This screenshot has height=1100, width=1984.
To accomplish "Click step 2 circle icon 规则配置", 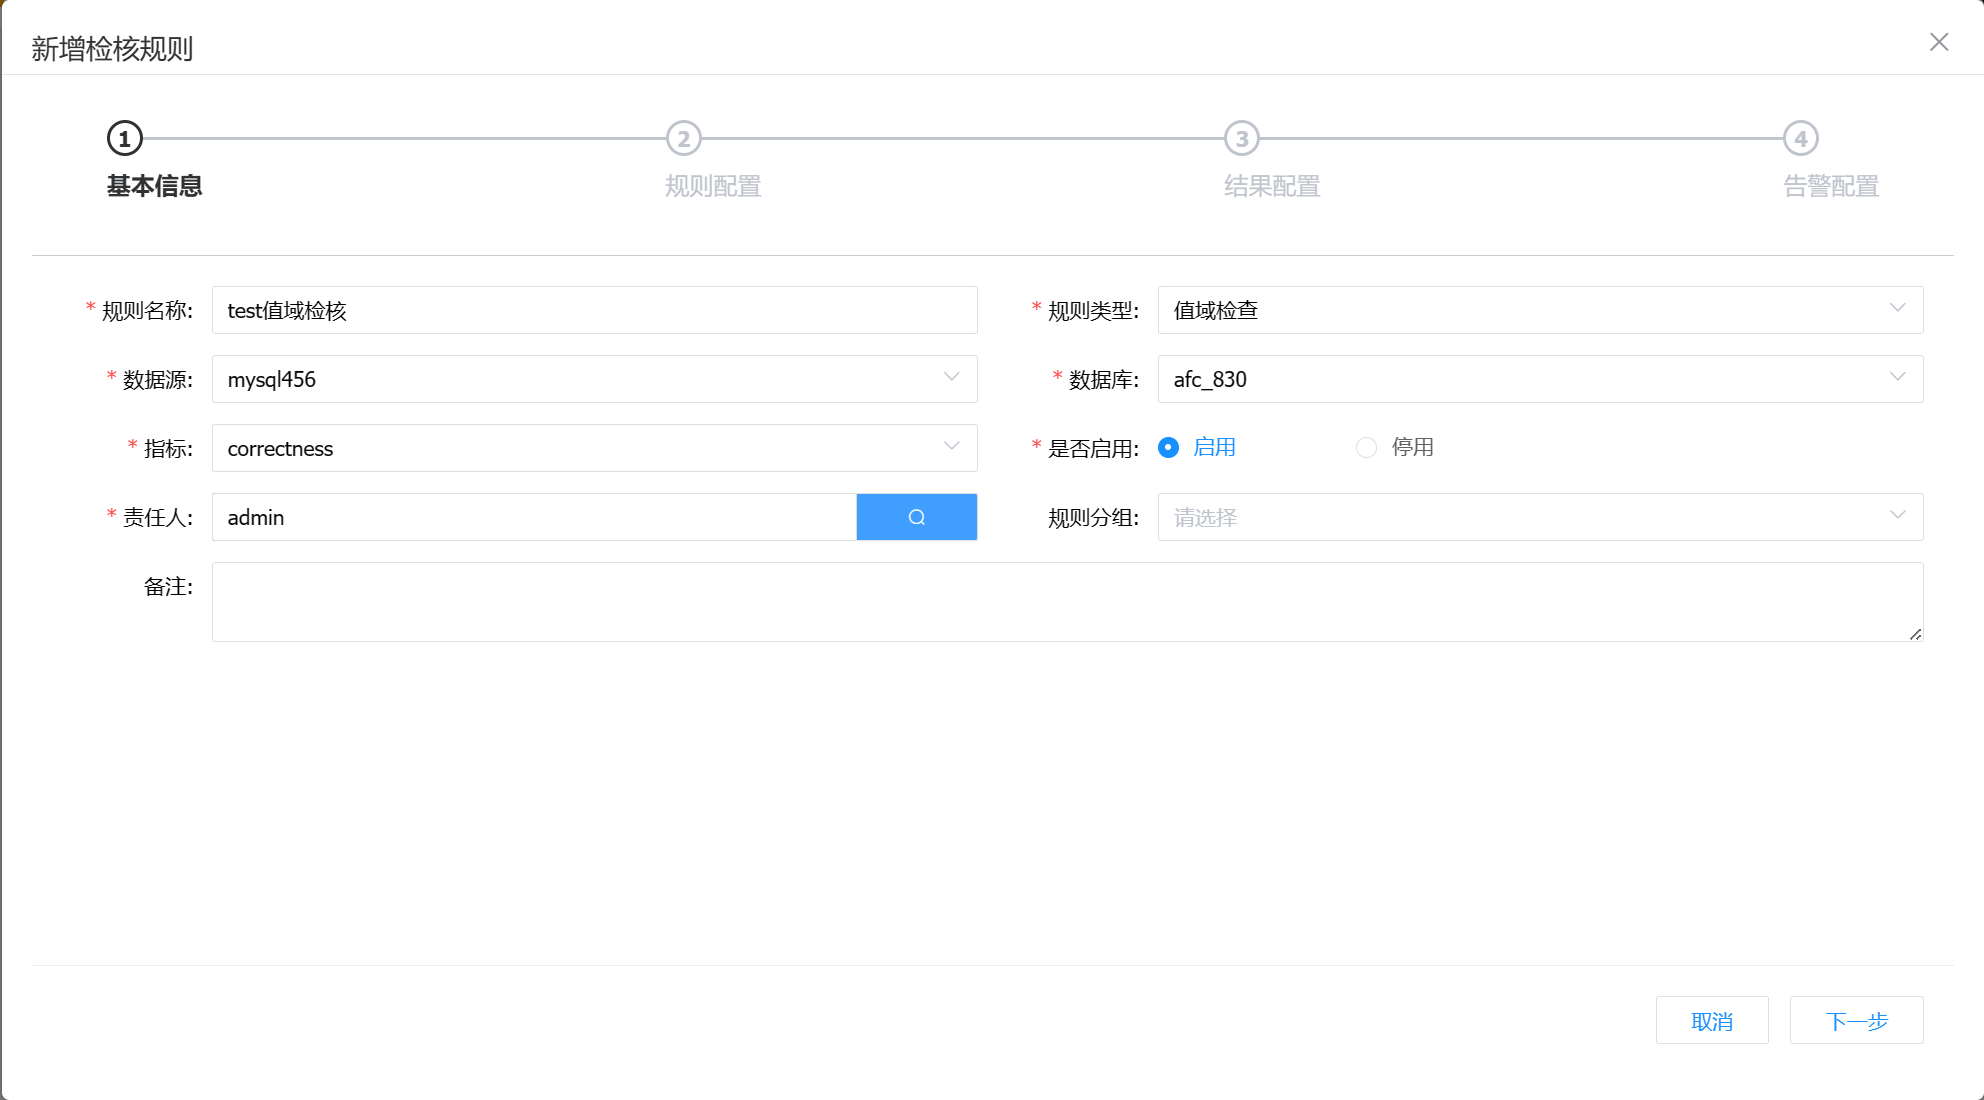I will (x=684, y=139).
